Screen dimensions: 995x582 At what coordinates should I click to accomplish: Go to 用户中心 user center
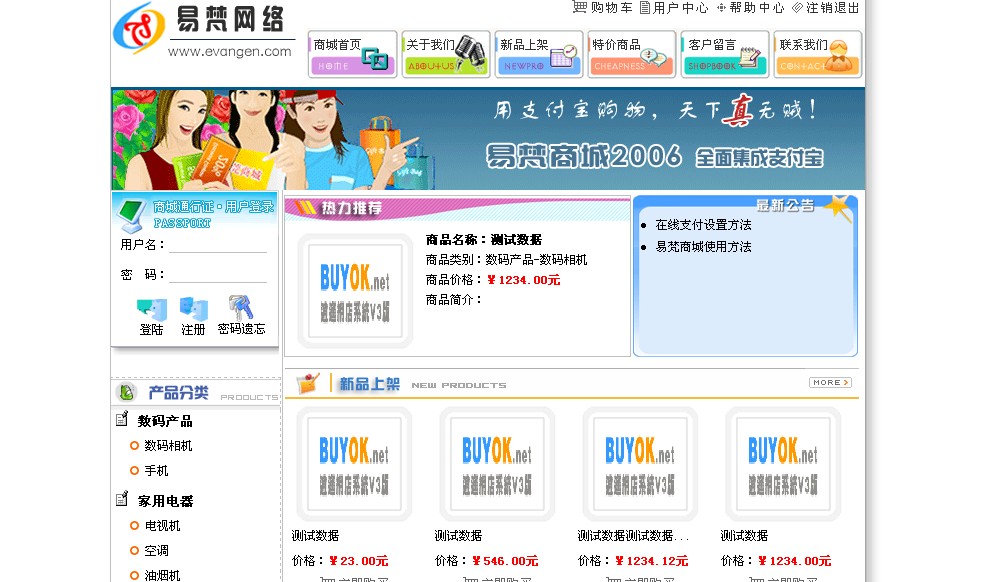coord(673,8)
